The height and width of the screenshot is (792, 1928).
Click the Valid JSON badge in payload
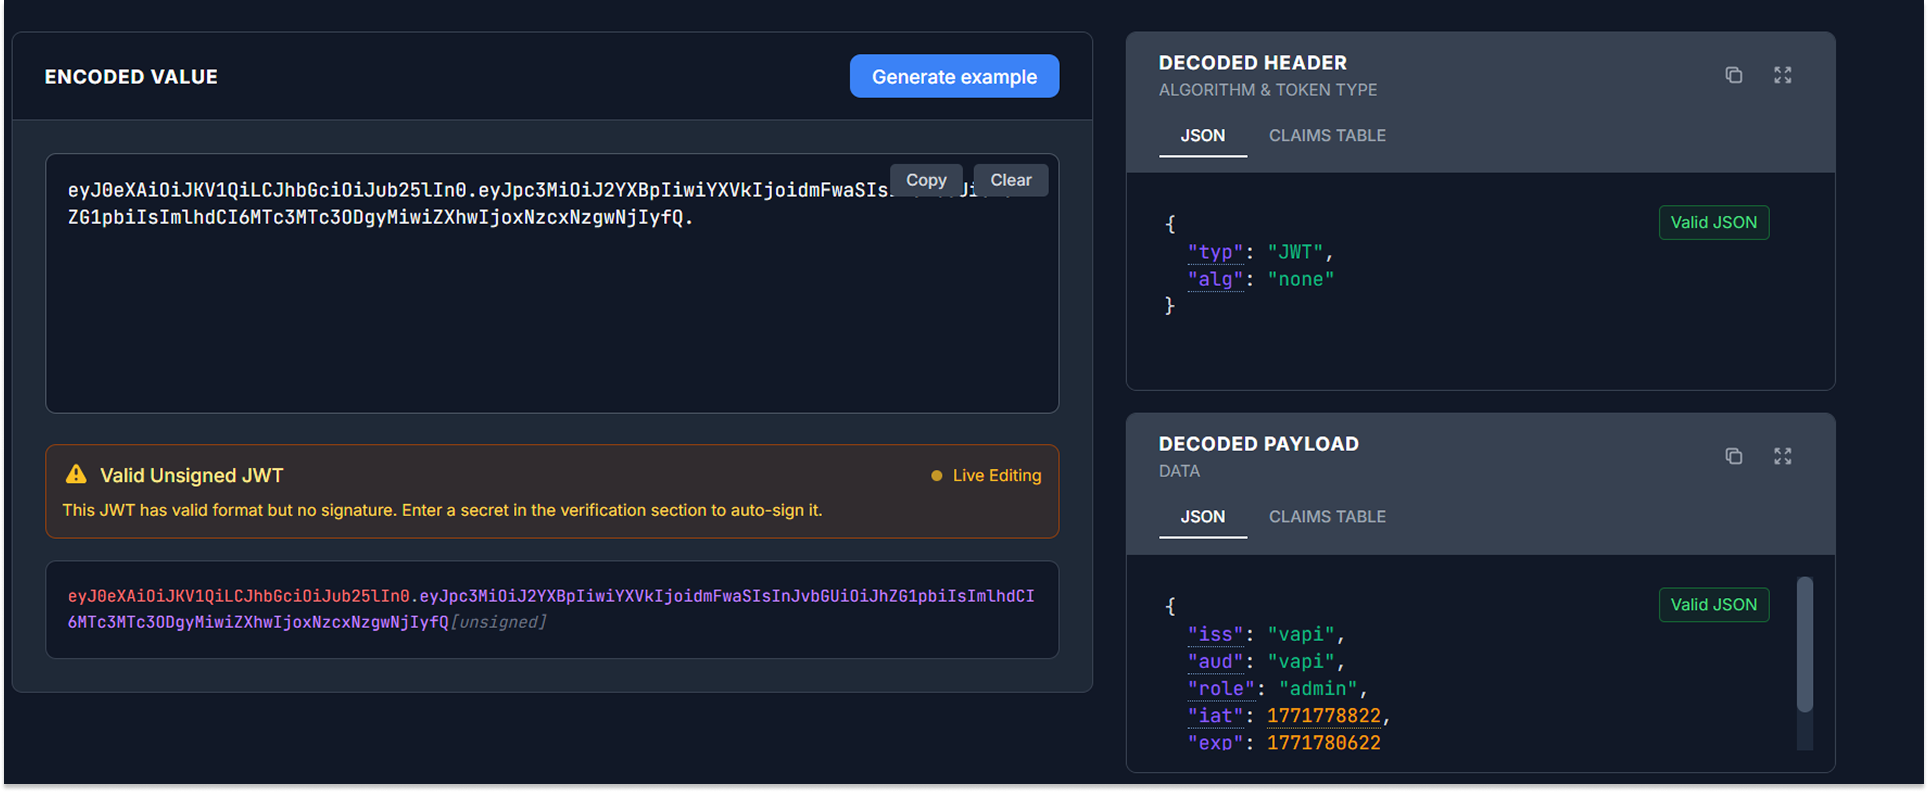pyautogui.click(x=1713, y=604)
